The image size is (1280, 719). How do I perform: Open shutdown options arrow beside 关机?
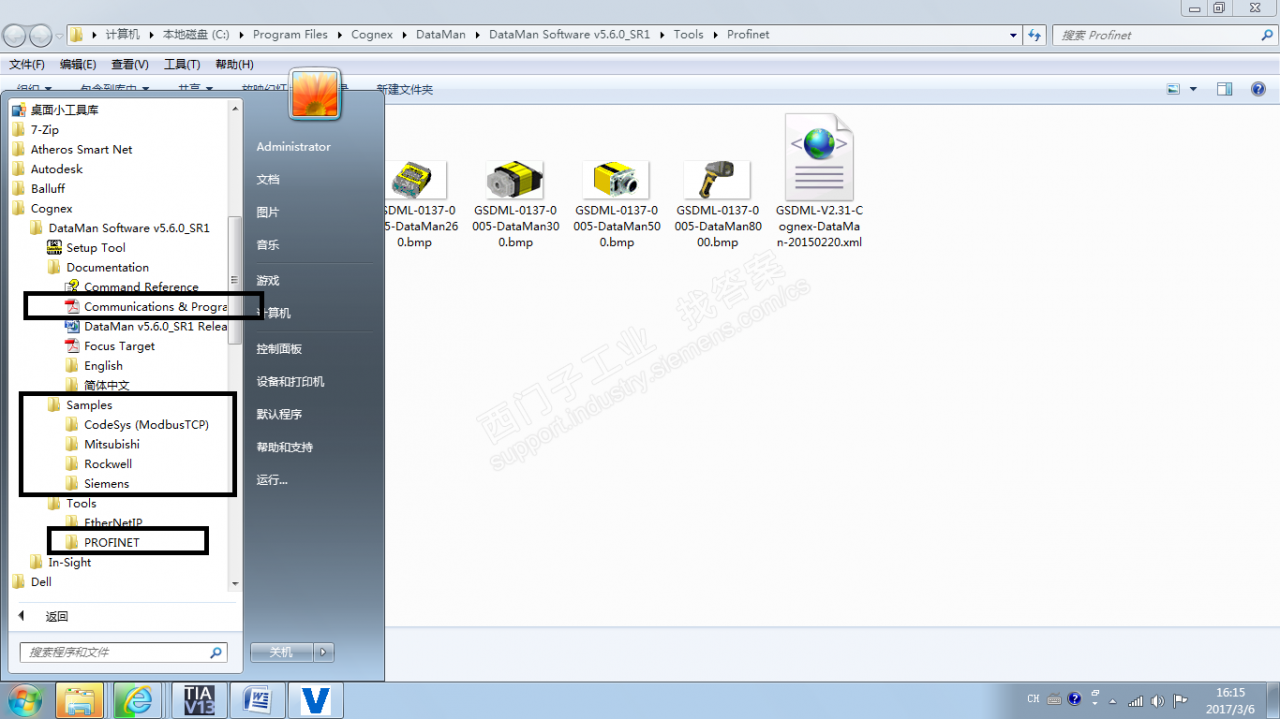click(x=324, y=652)
